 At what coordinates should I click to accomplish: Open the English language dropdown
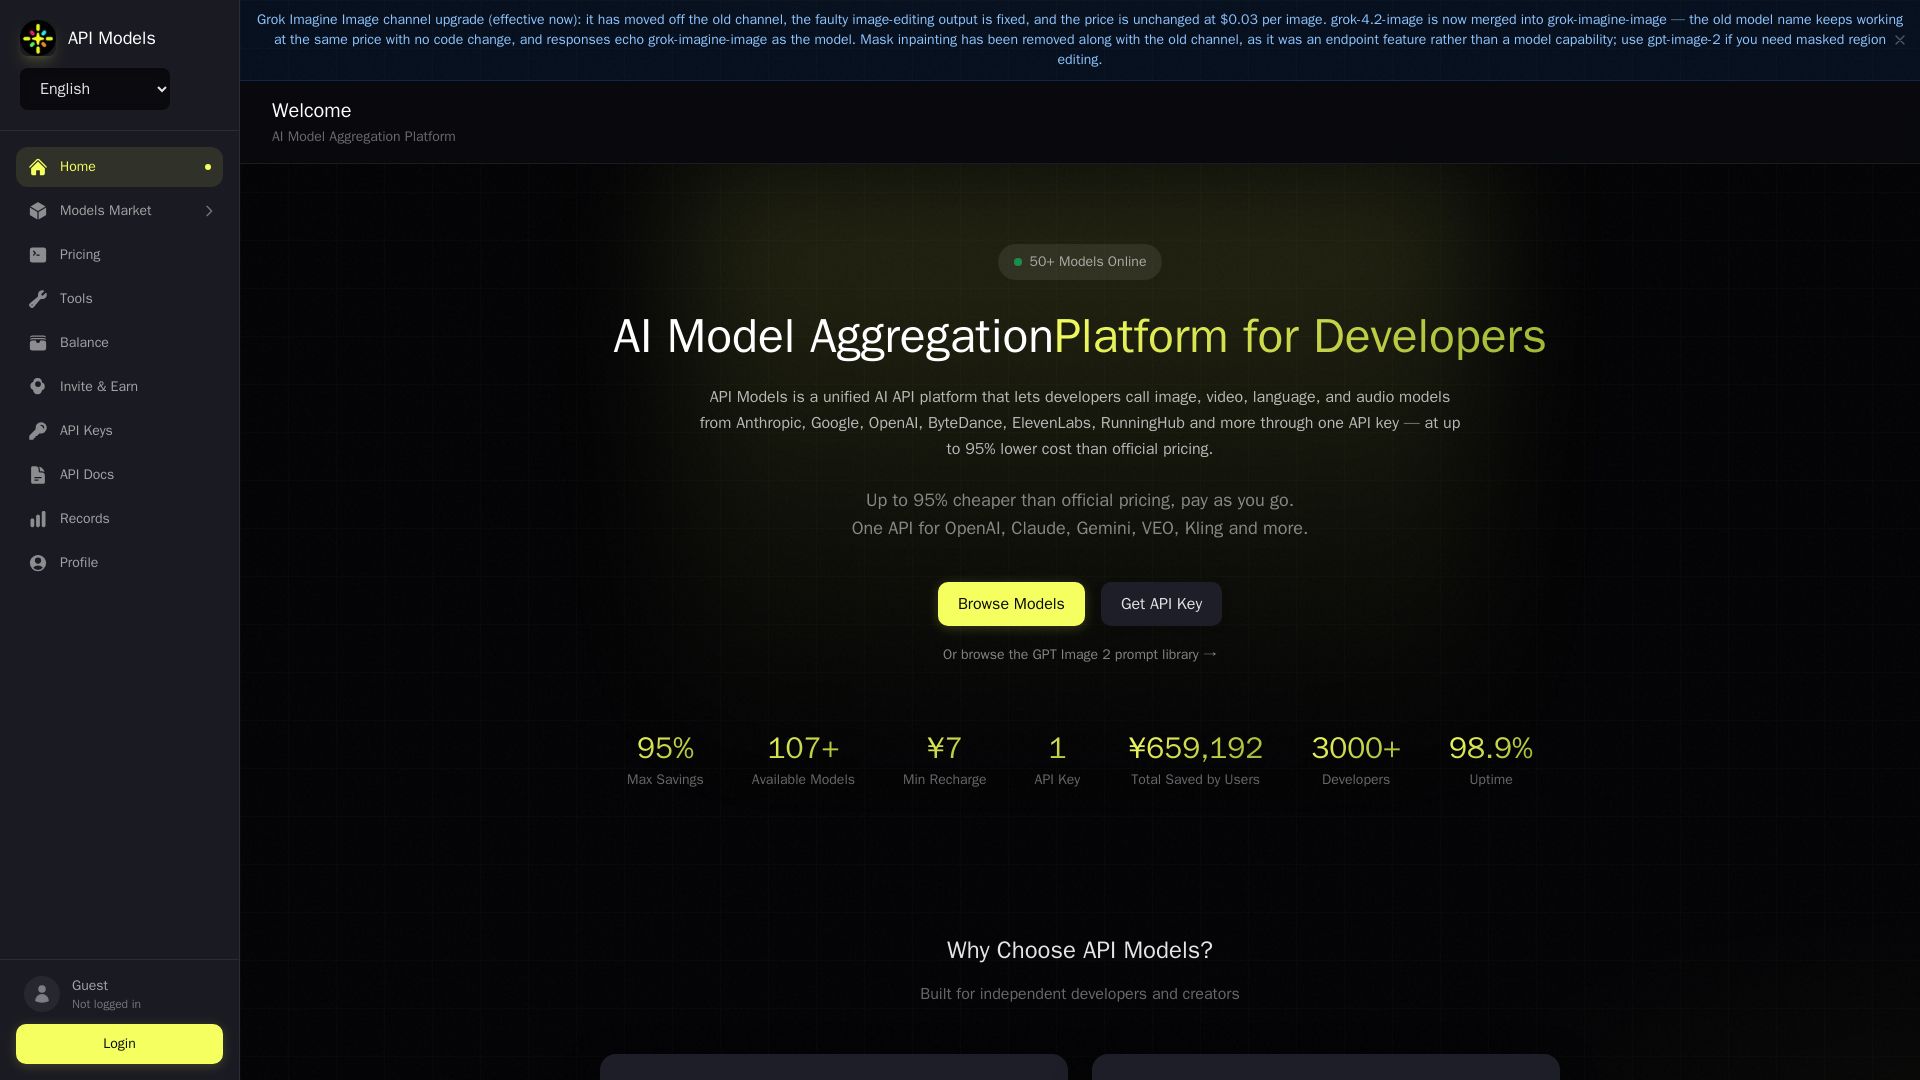click(95, 89)
